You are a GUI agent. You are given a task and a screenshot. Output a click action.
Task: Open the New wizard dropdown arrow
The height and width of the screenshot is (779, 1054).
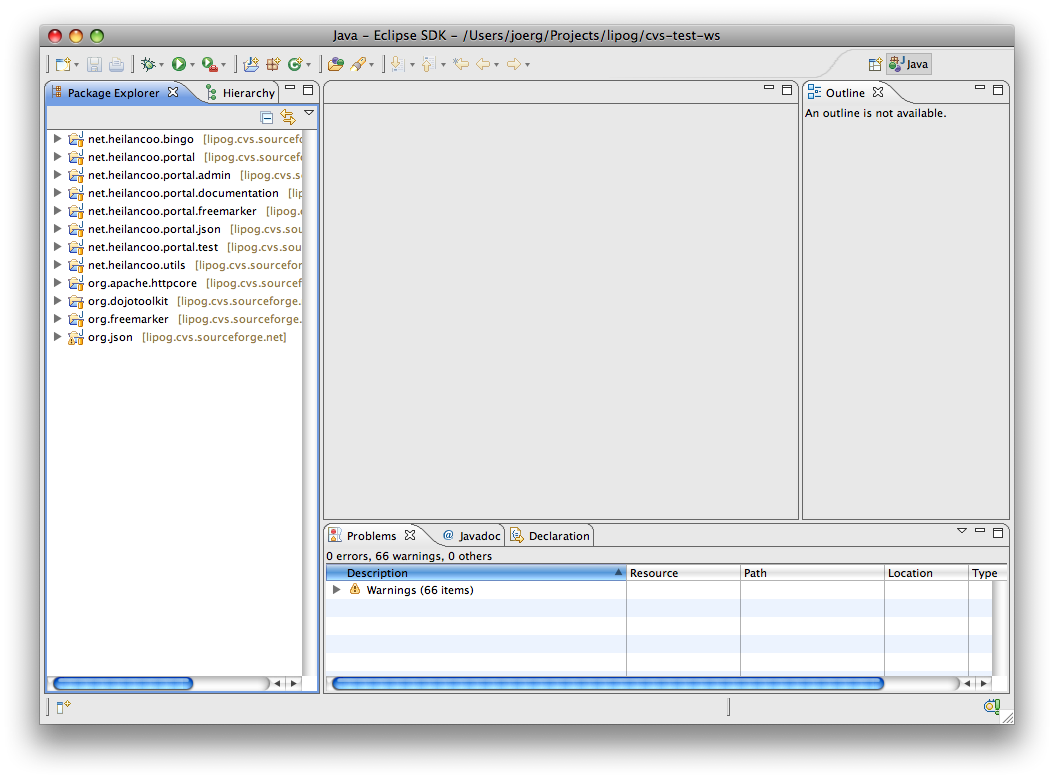78,65
